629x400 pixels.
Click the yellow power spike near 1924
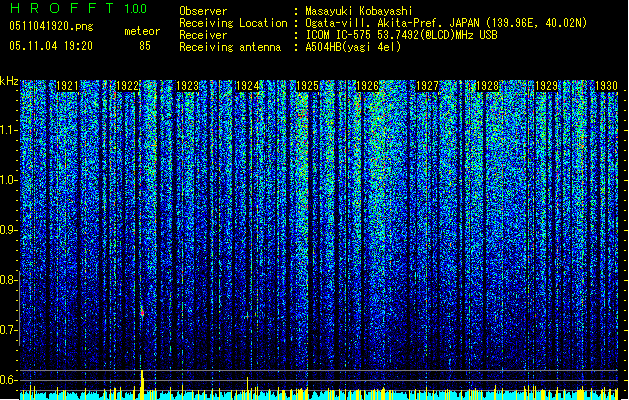pos(248,388)
